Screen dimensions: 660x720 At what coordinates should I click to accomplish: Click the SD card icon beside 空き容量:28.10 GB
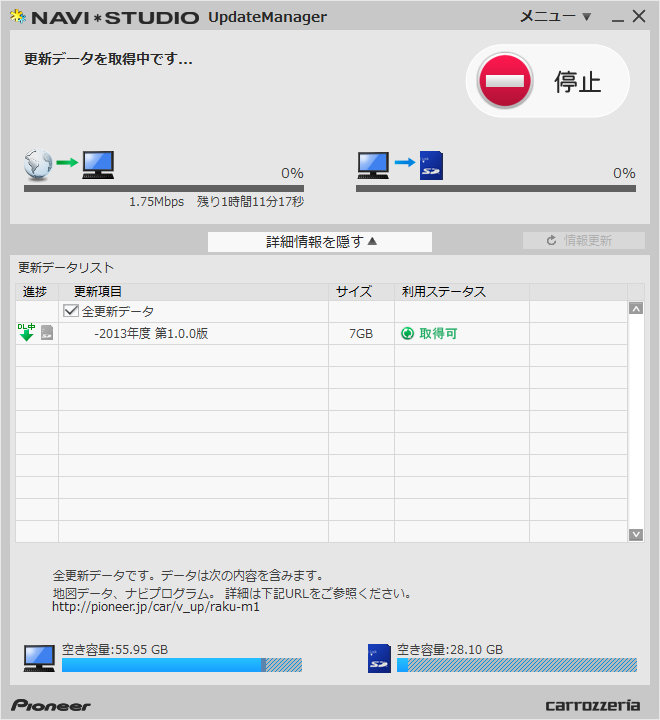(379, 658)
